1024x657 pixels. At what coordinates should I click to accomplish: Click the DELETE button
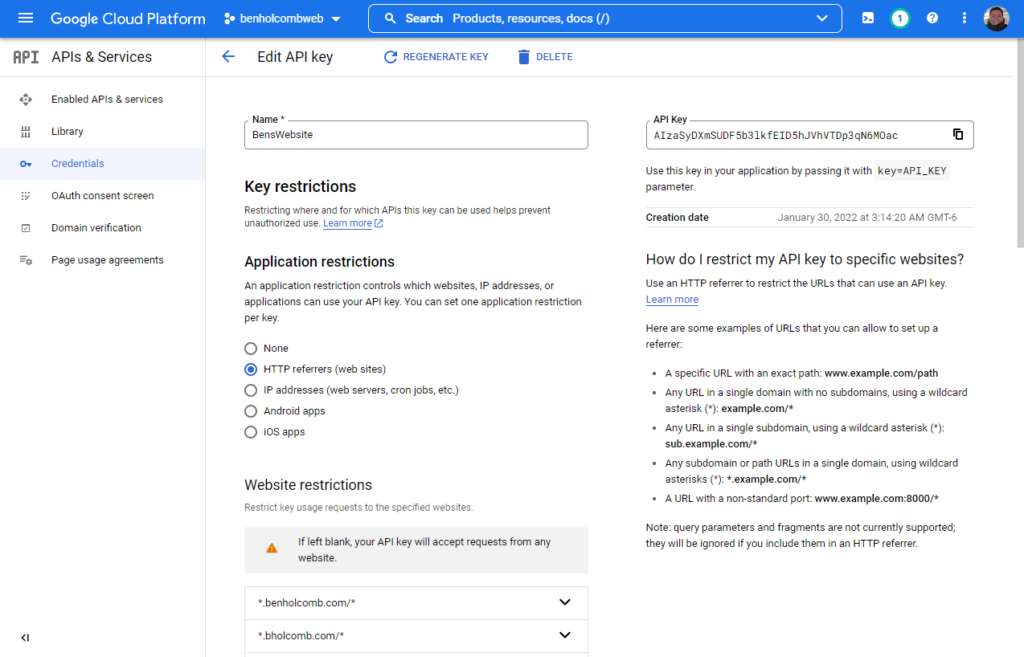pyautogui.click(x=545, y=57)
